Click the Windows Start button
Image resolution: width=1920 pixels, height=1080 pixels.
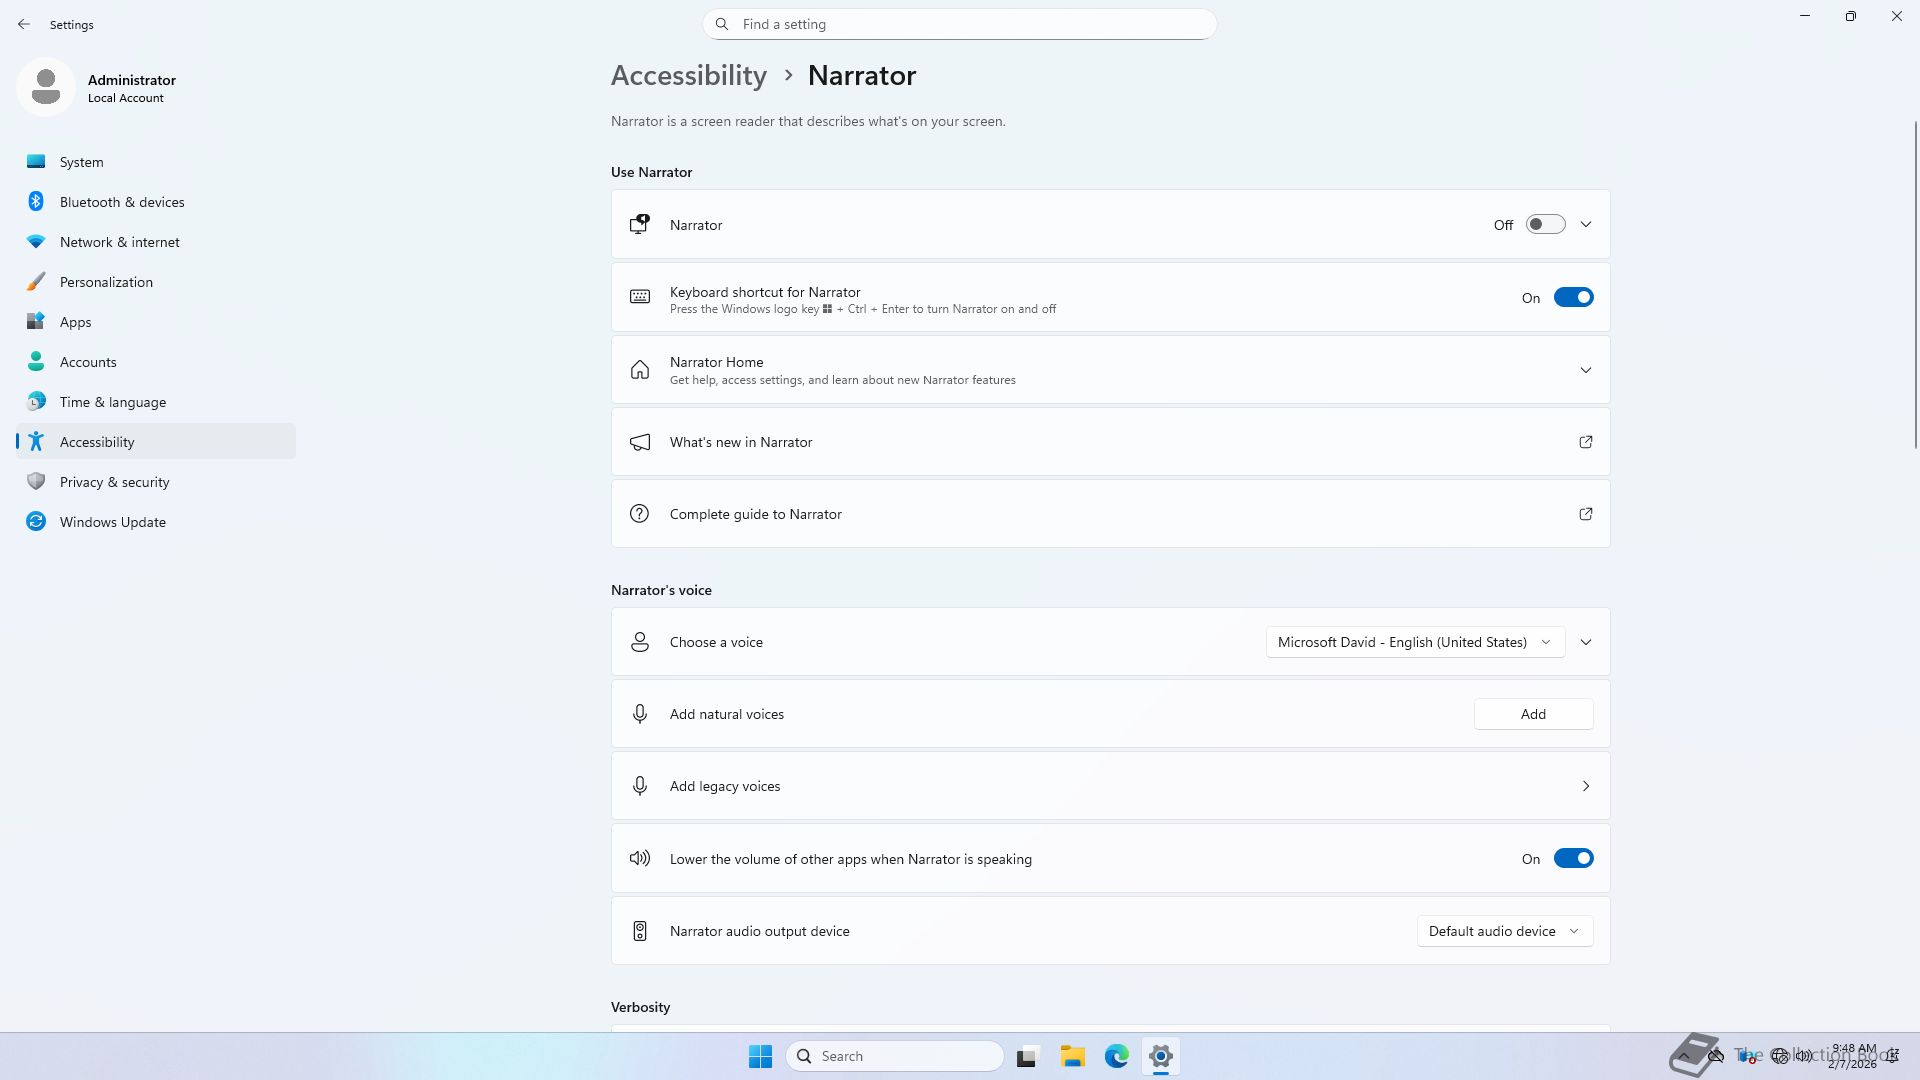[760, 1056]
